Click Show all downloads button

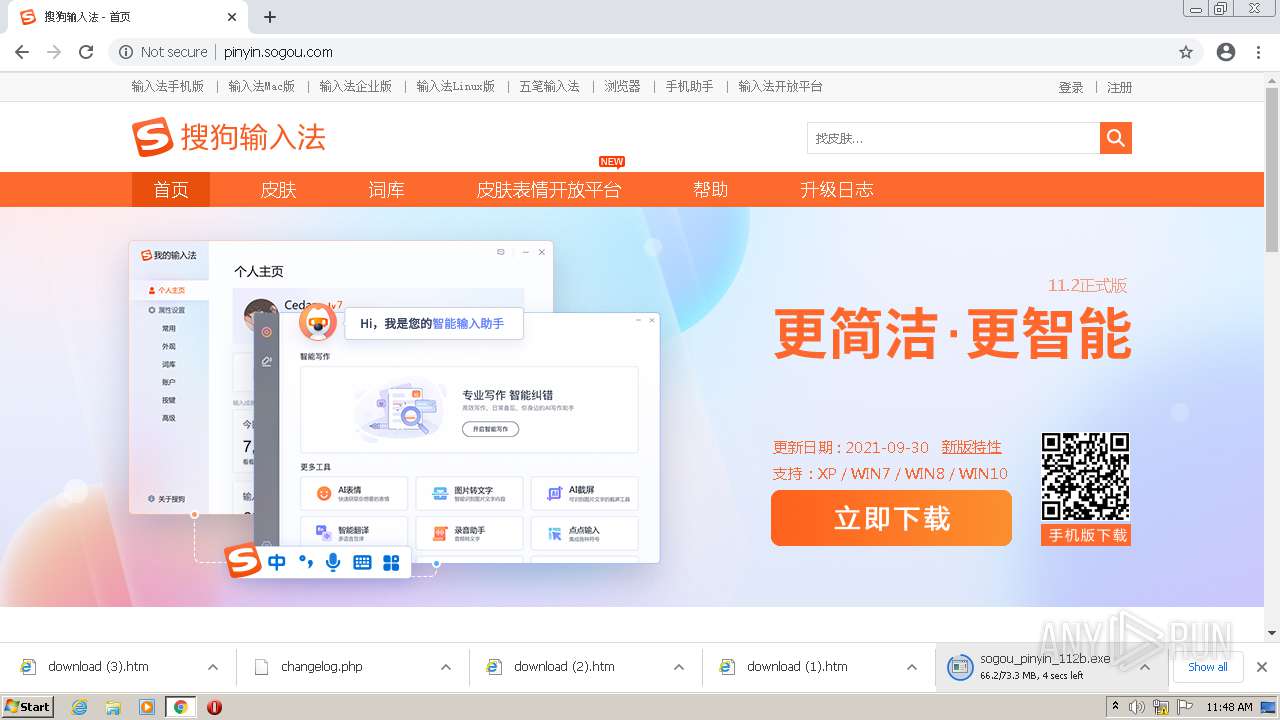point(1208,667)
